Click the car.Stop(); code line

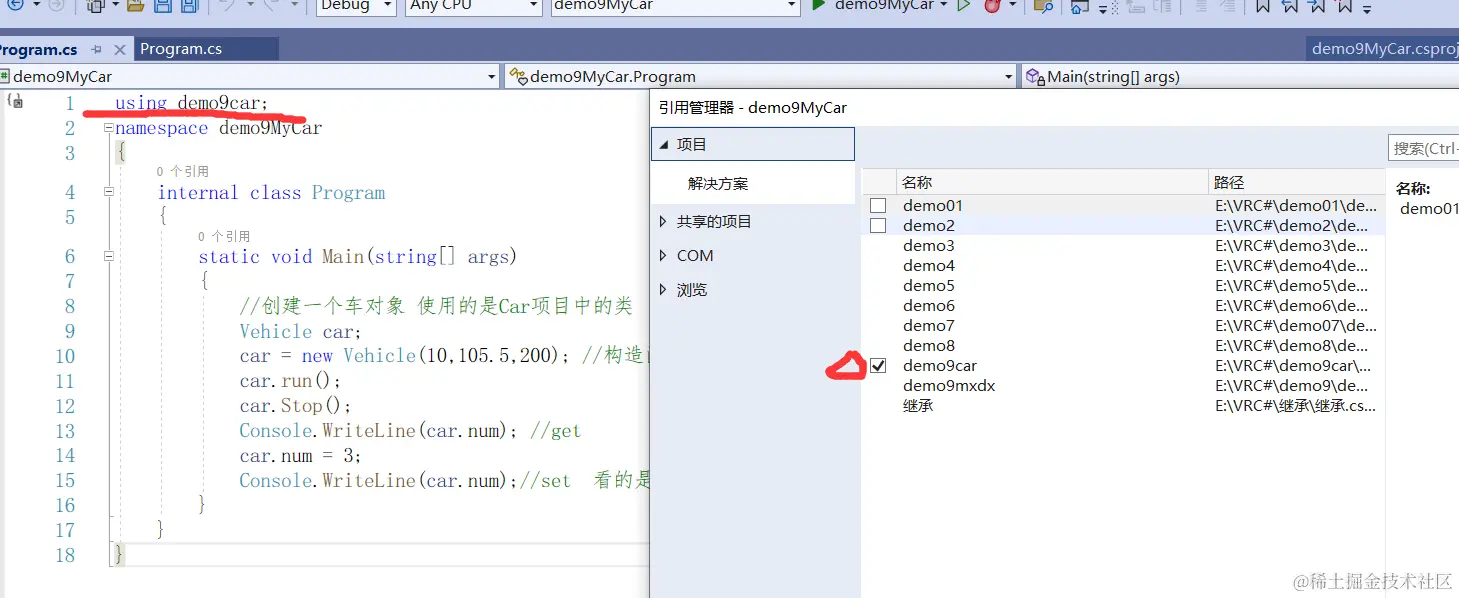pyautogui.click(x=295, y=406)
